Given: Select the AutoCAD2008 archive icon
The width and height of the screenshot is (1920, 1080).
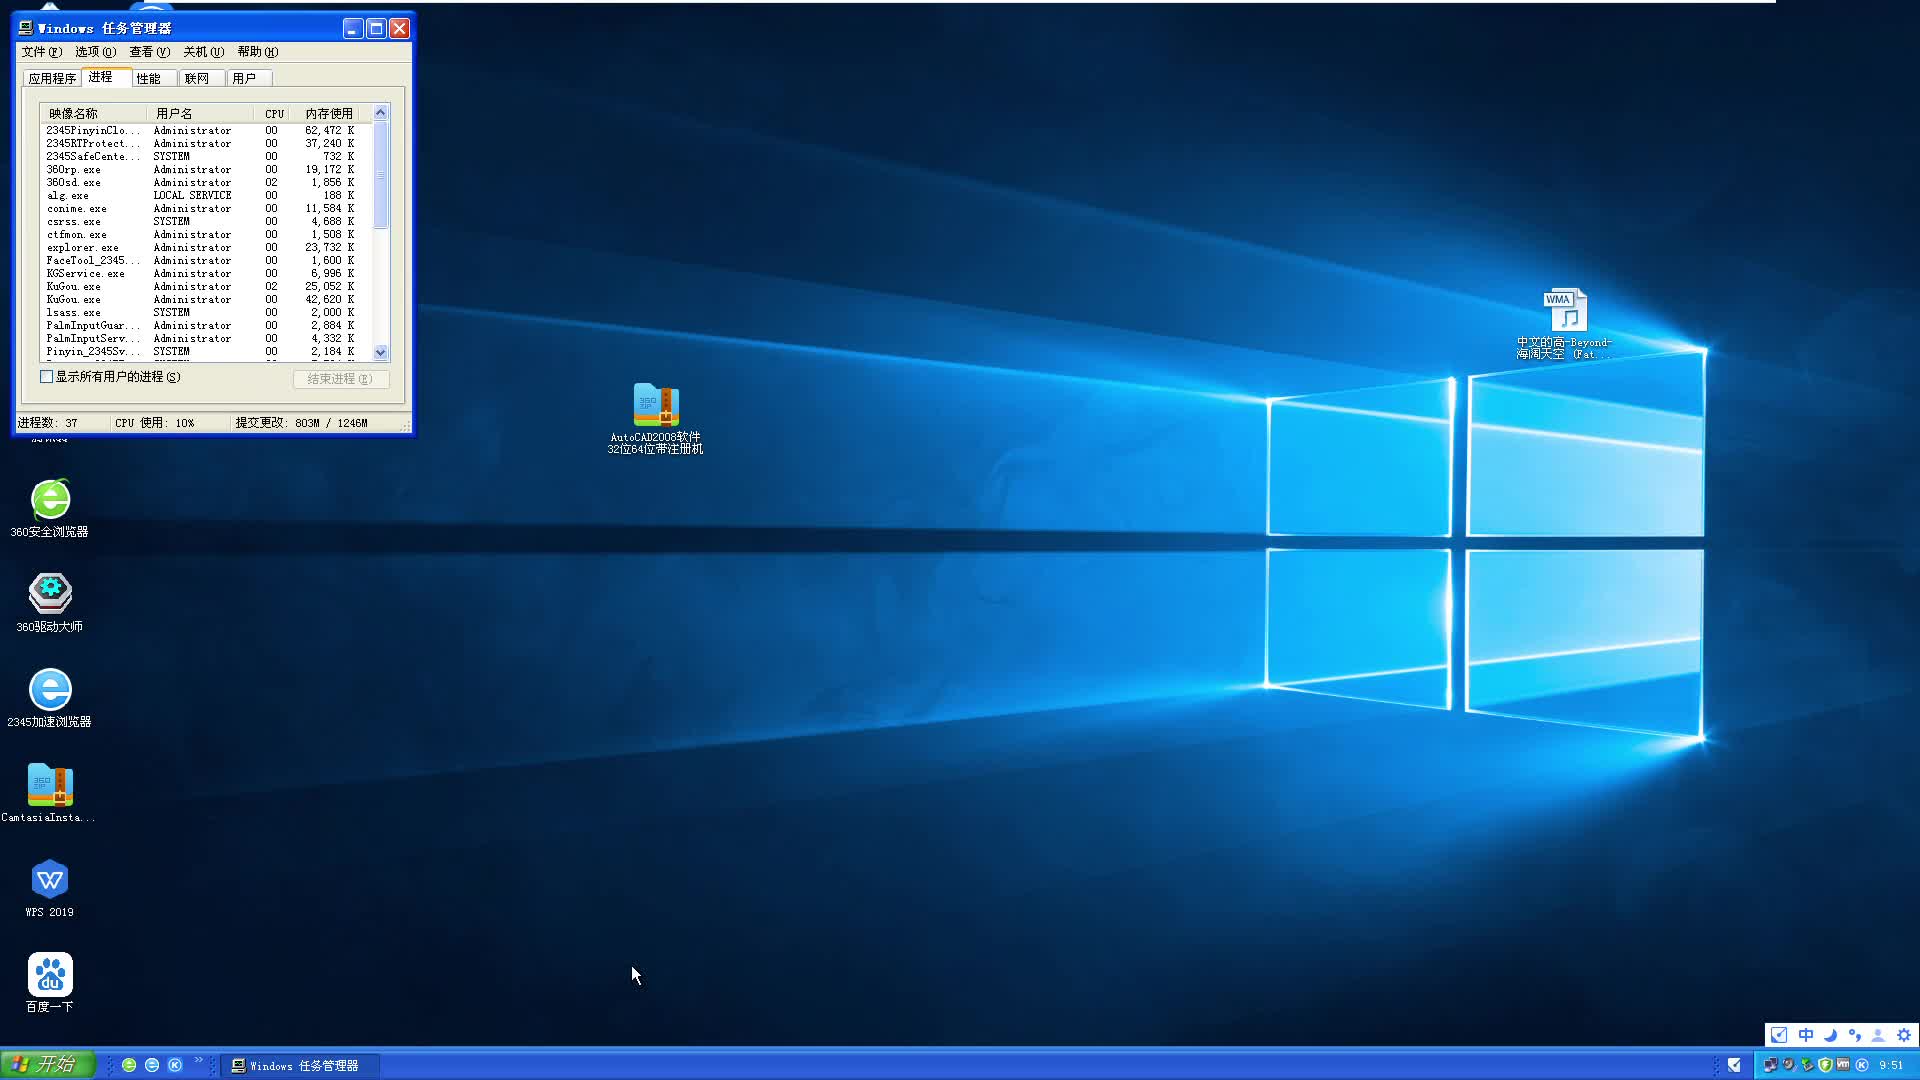Looking at the screenshot, I should pos(656,406).
